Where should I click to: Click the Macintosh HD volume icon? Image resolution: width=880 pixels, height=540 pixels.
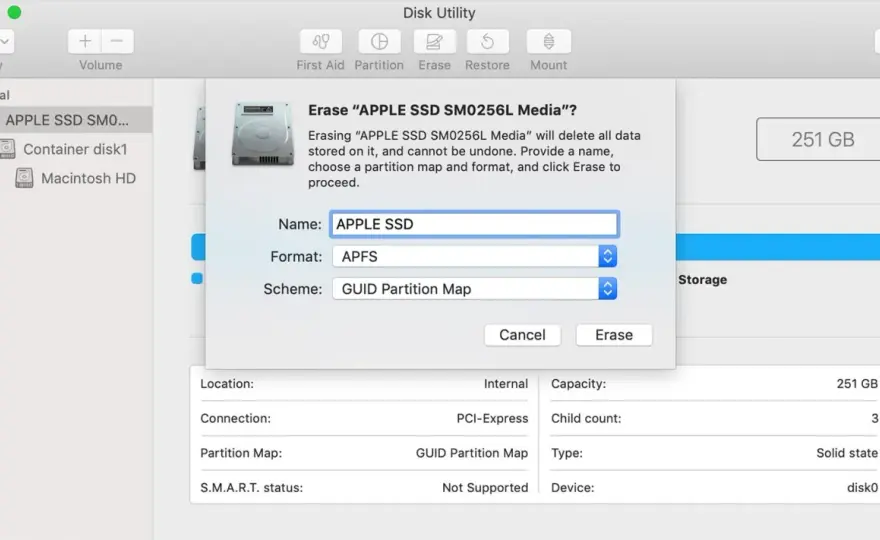24,178
